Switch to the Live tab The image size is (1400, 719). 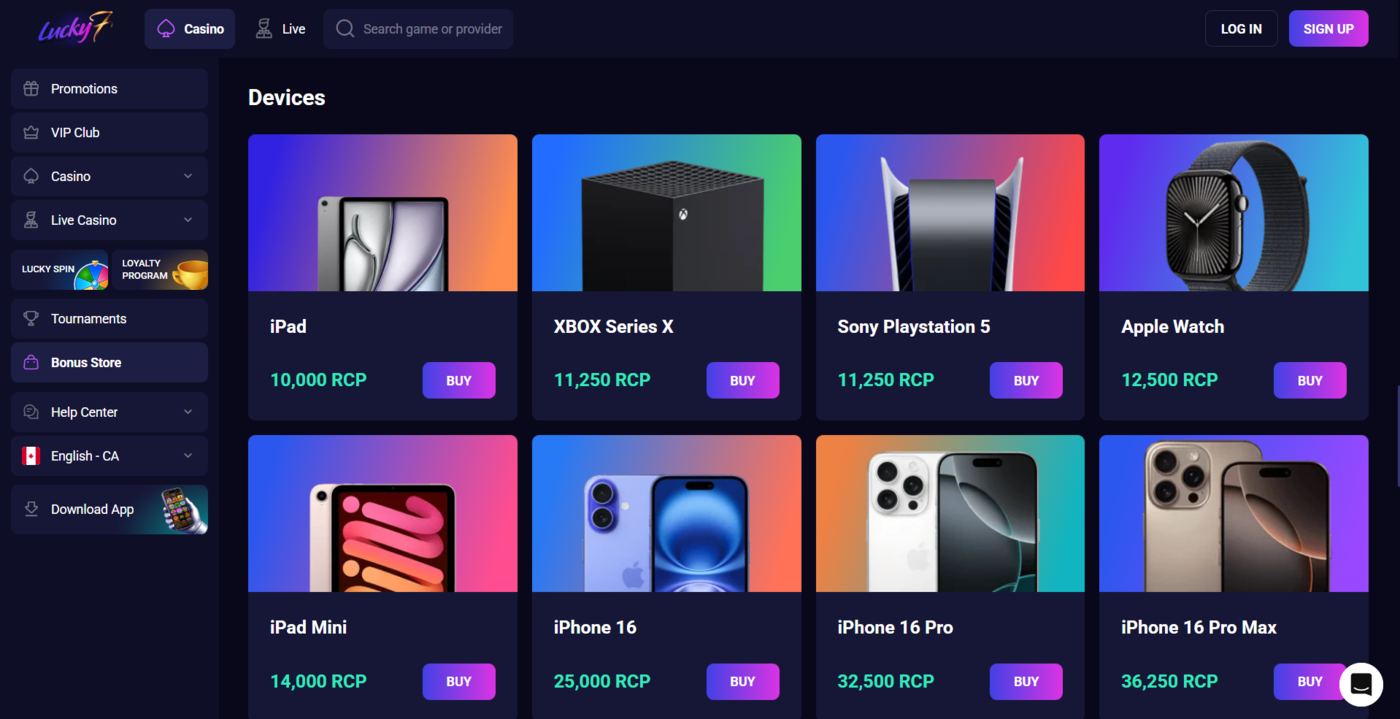point(280,29)
